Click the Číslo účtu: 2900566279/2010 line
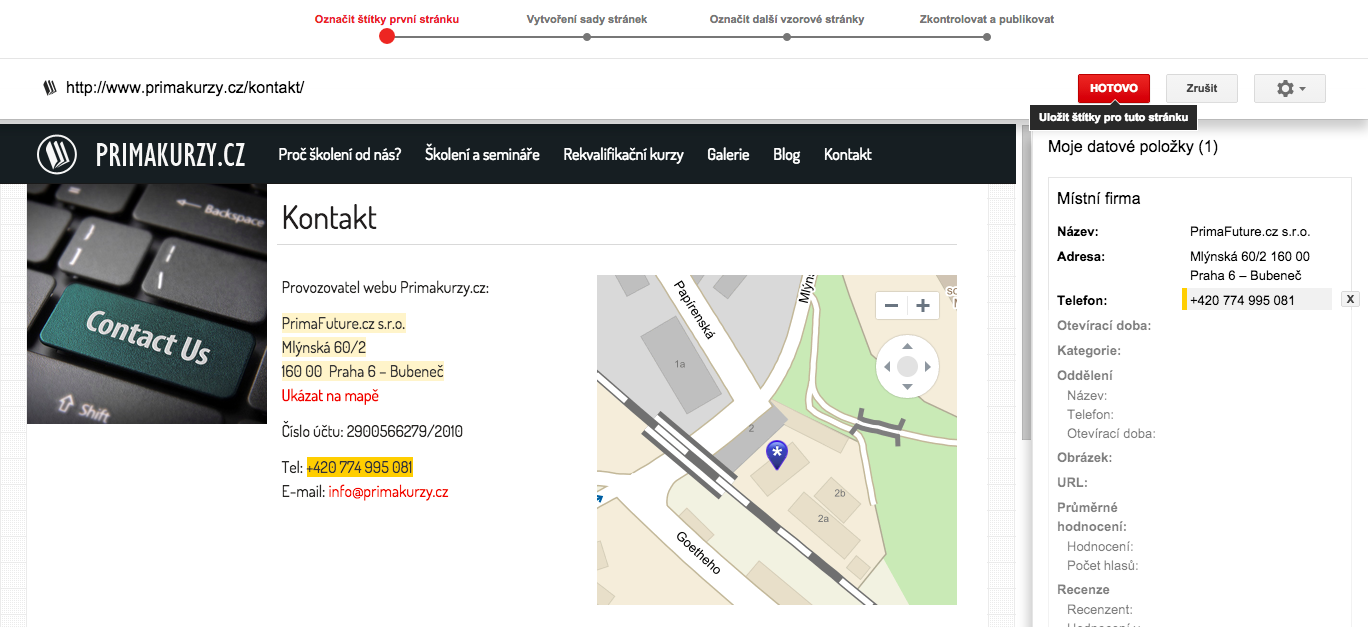 tap(372, 432)
